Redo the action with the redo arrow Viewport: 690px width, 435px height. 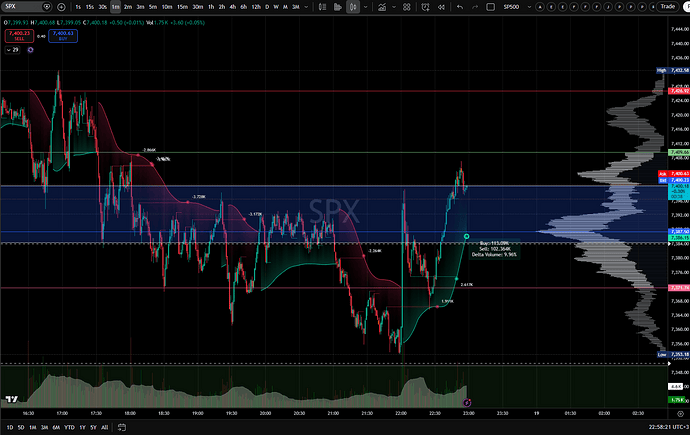pos(475,7)
